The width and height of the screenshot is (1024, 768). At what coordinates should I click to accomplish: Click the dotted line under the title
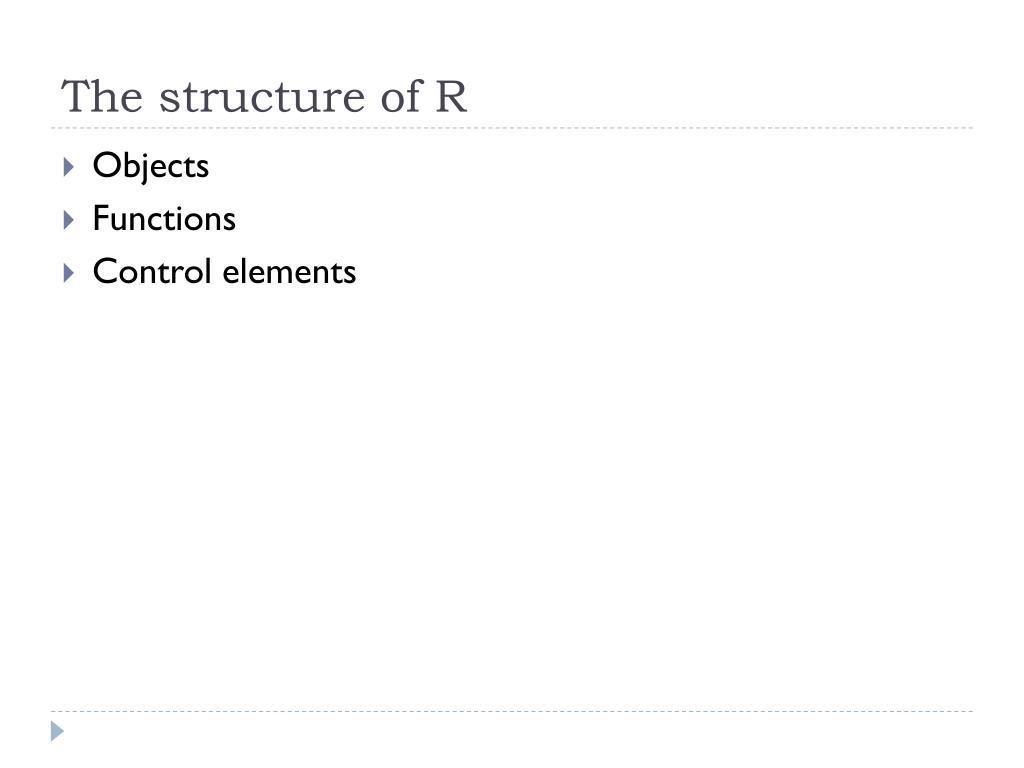512,128
